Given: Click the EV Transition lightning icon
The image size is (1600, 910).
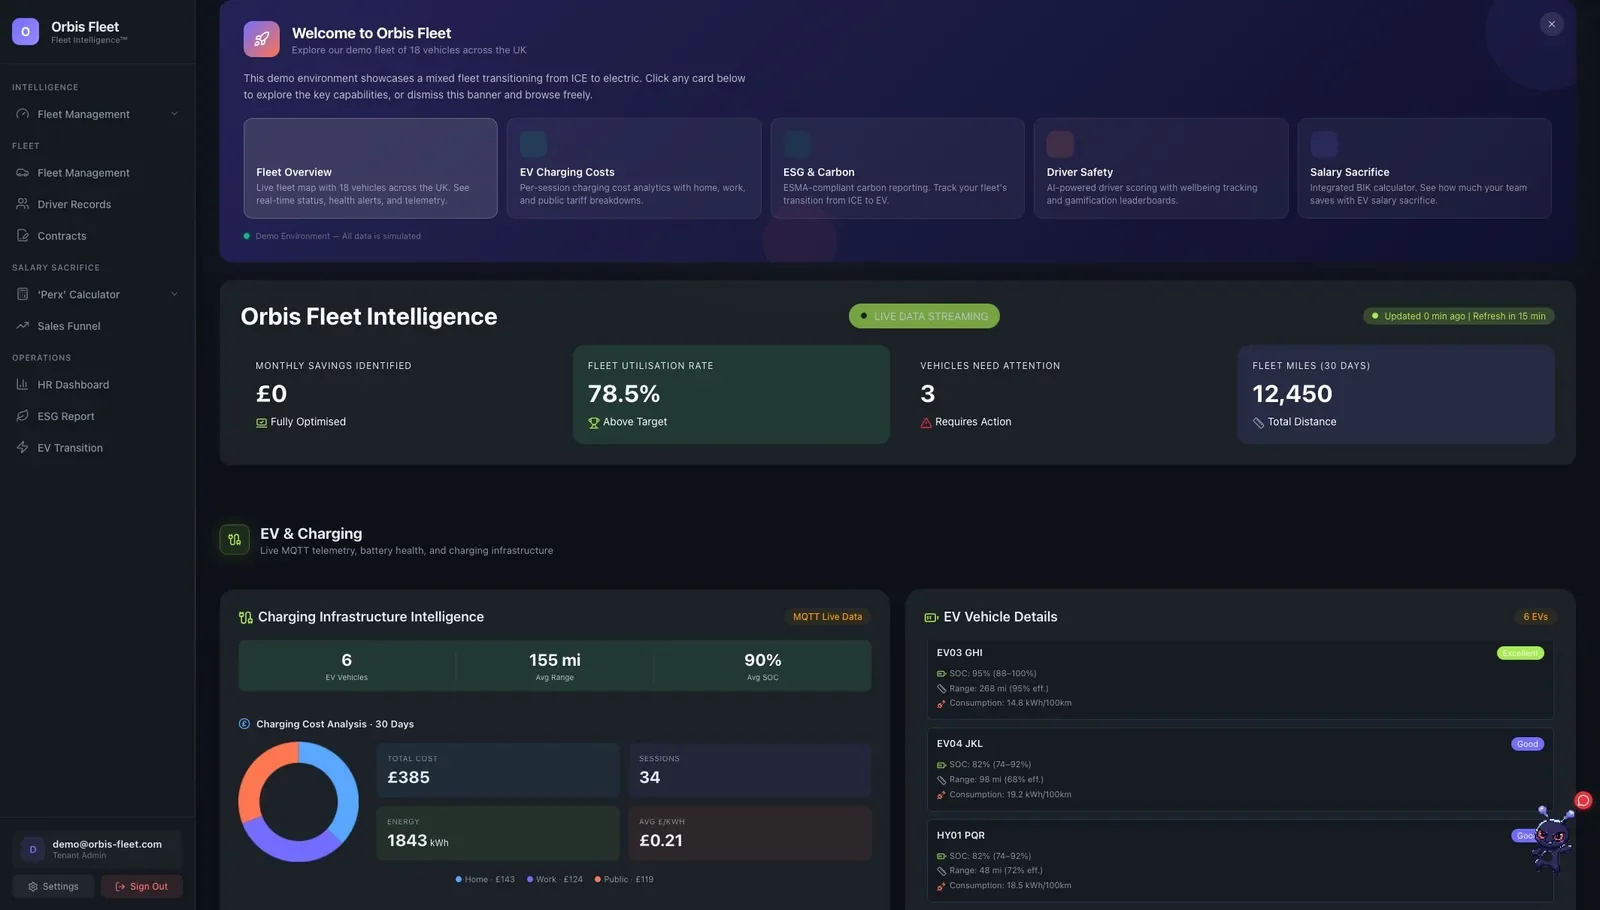Looking at the screenshot, I should [22, 447].
